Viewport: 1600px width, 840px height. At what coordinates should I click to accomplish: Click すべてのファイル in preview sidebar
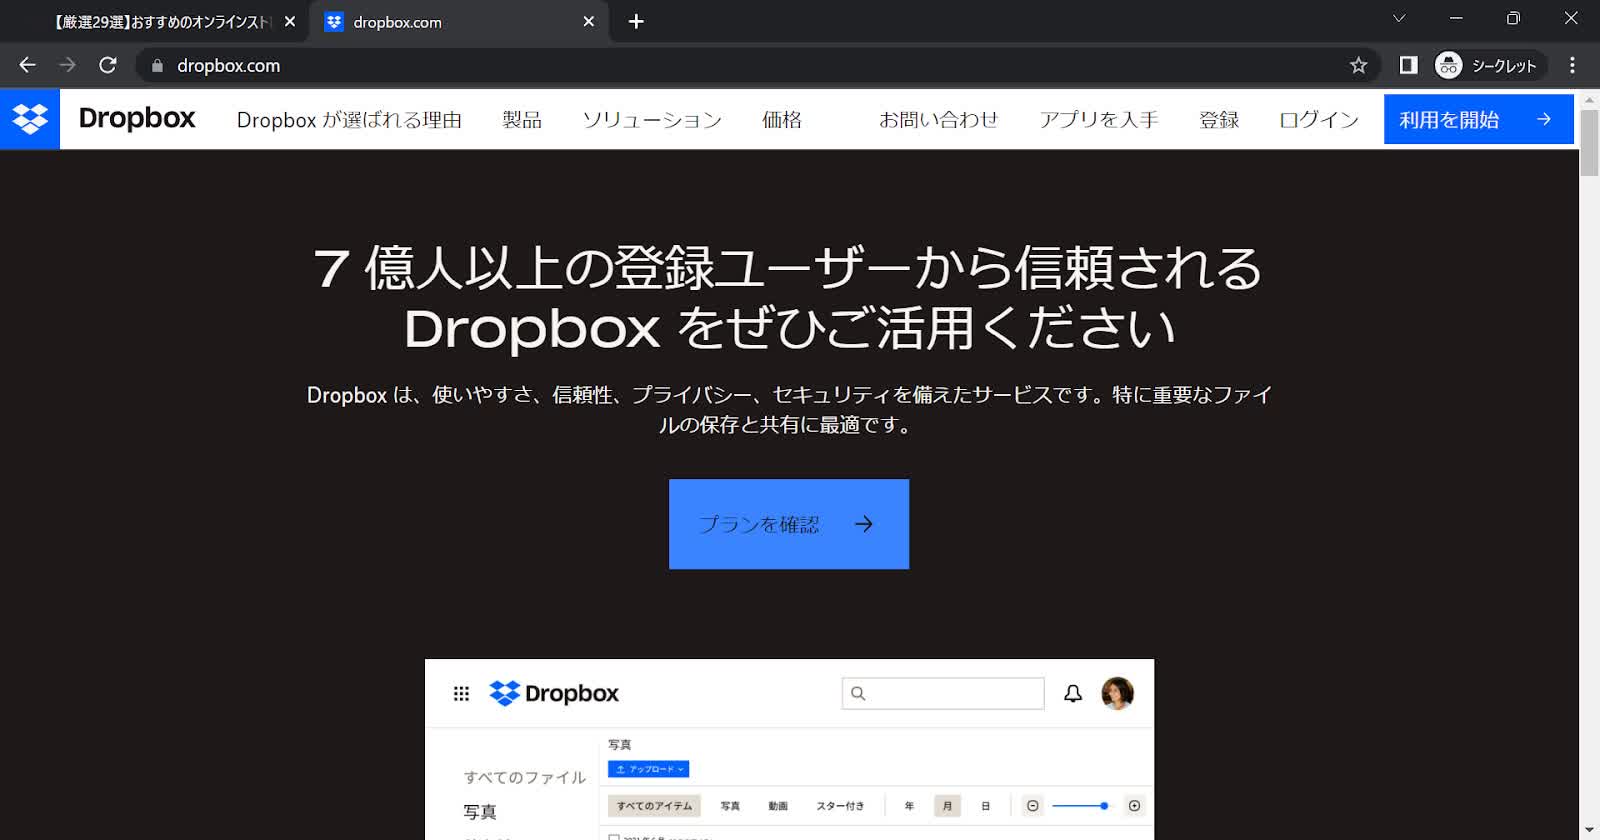point(525,777)
